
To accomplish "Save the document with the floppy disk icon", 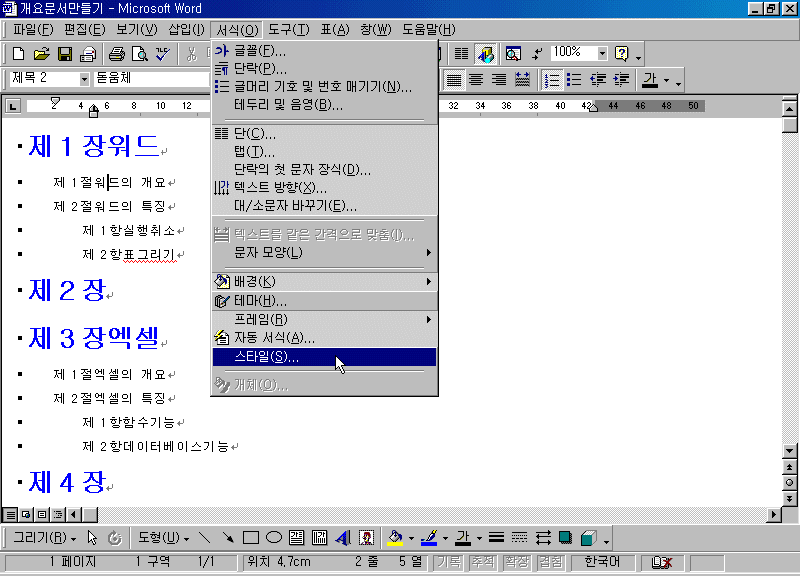I will point(65,54).
